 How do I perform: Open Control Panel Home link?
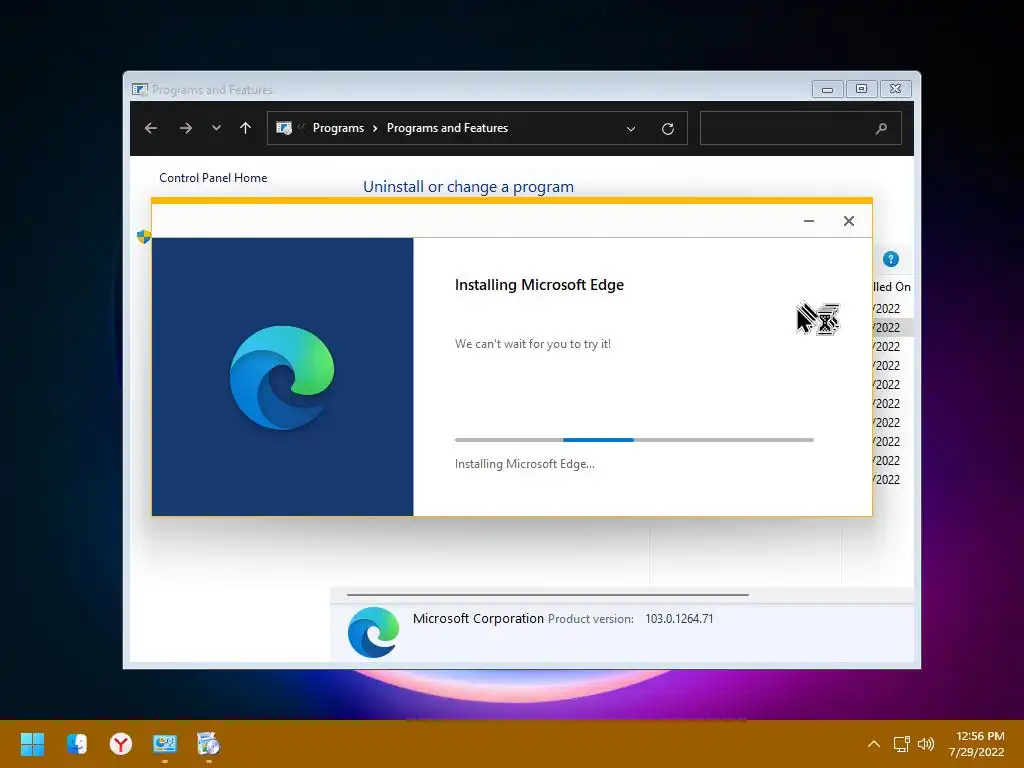[213, 178]
